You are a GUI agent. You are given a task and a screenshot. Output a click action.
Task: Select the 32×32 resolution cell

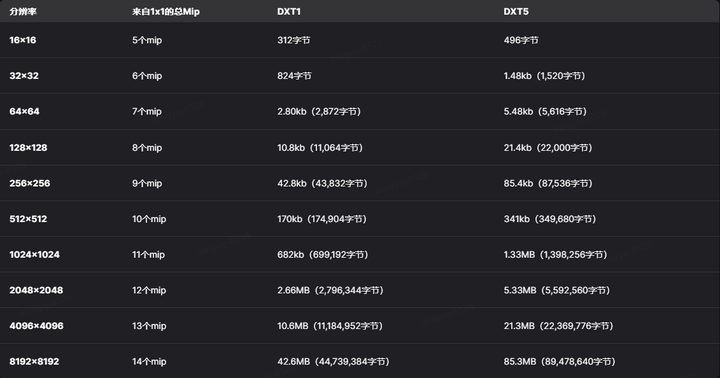(x=24, y=76)
